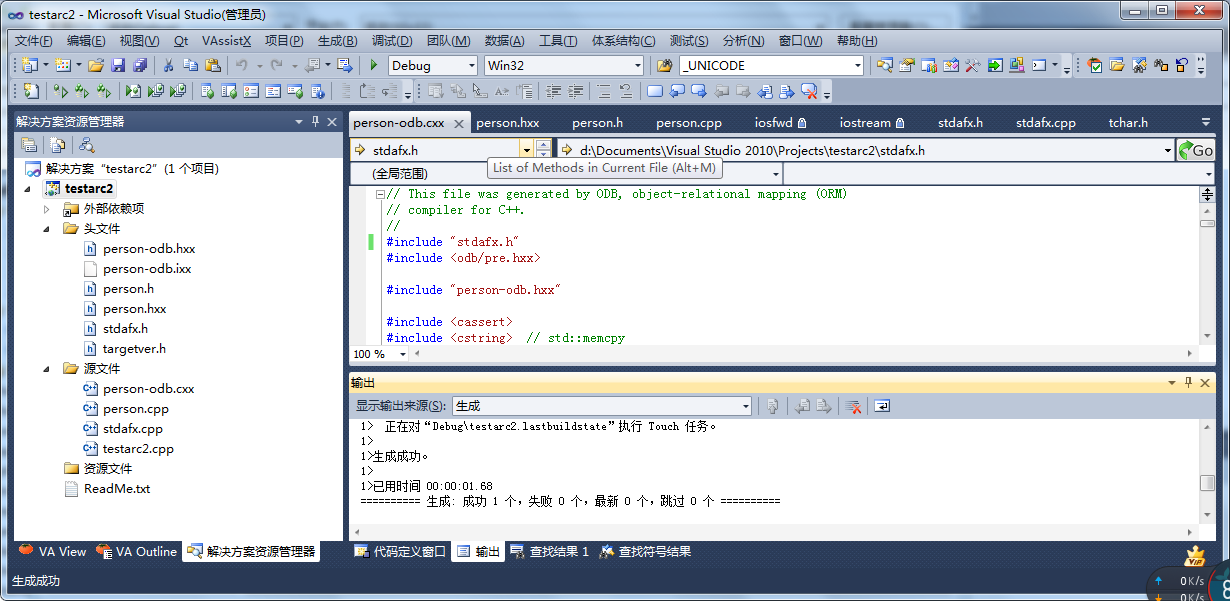Click the Paste clipboard icon

pyautogui.click(x=212, y=65)
